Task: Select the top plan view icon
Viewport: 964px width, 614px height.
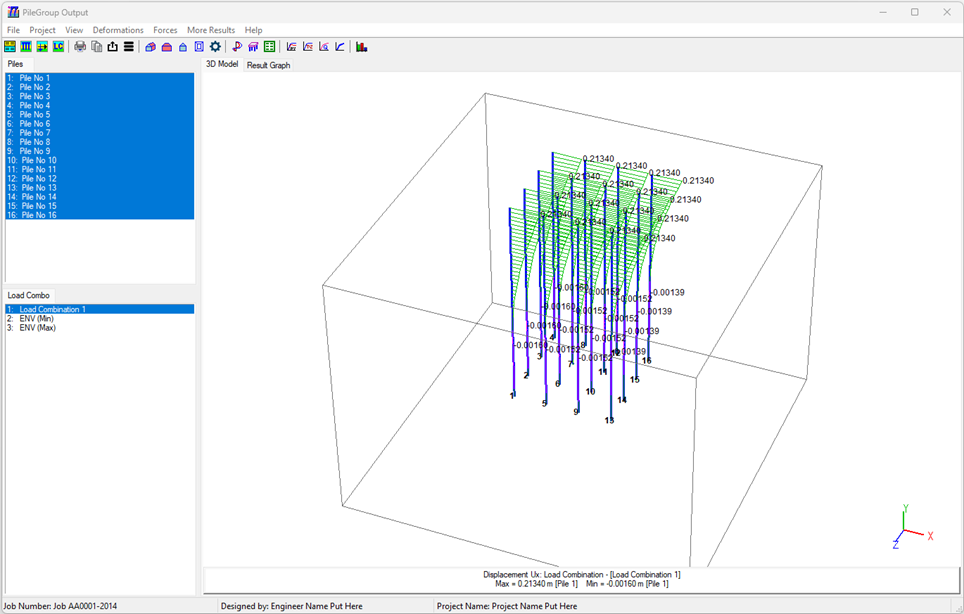Action: click(199, 47)
